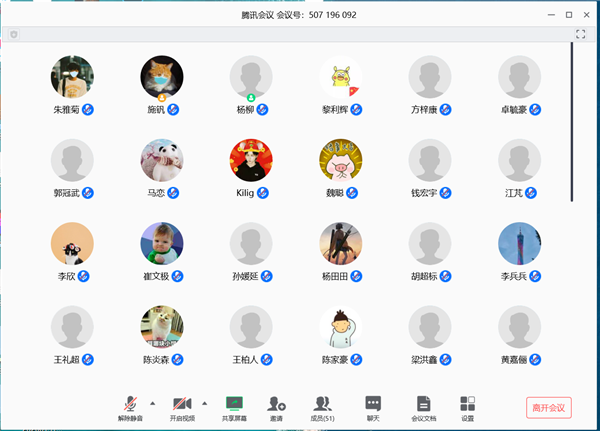Click muted mic icon next to 卓毓豪
The width and height of the screenshot is (600, 431).
tap(535, 110)
